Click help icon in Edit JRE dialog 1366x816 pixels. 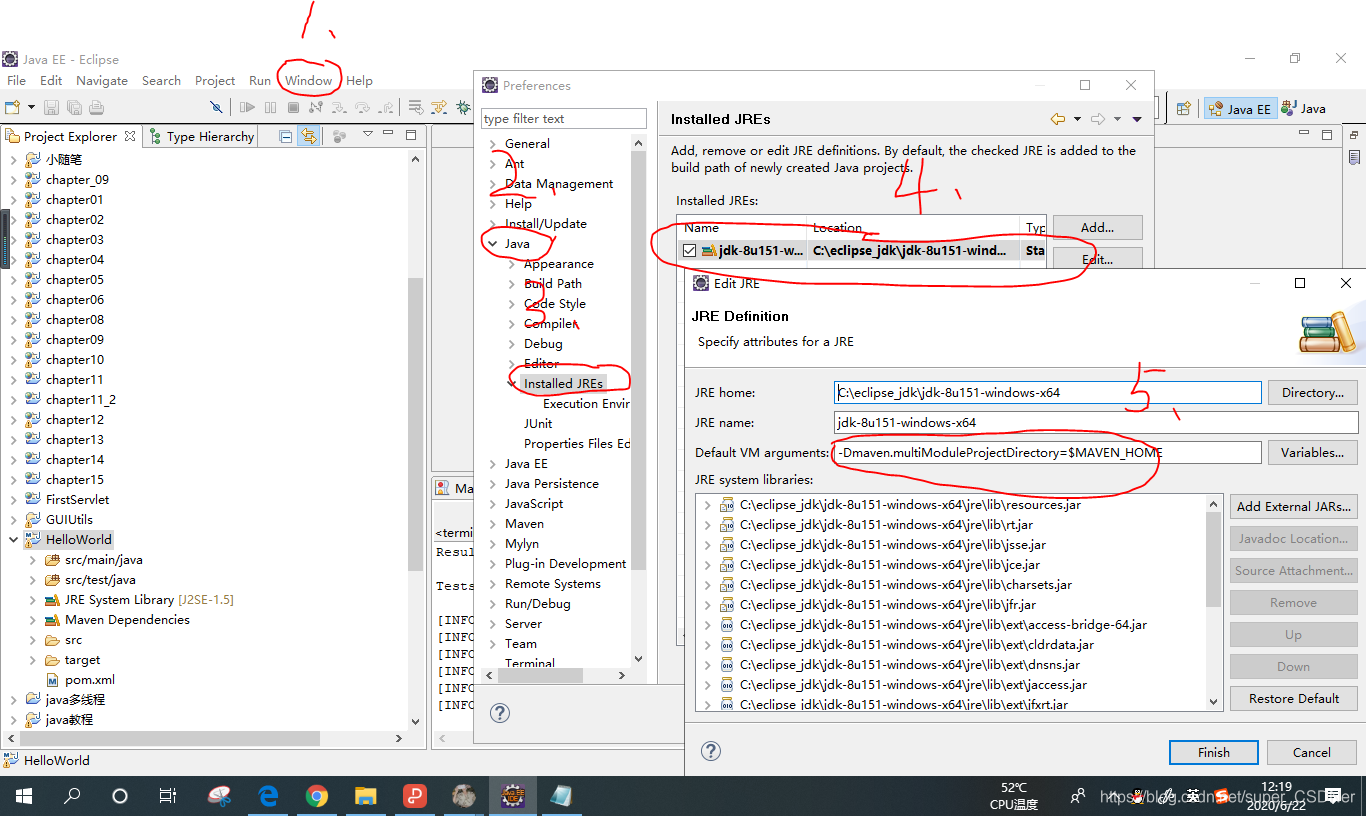710,751
